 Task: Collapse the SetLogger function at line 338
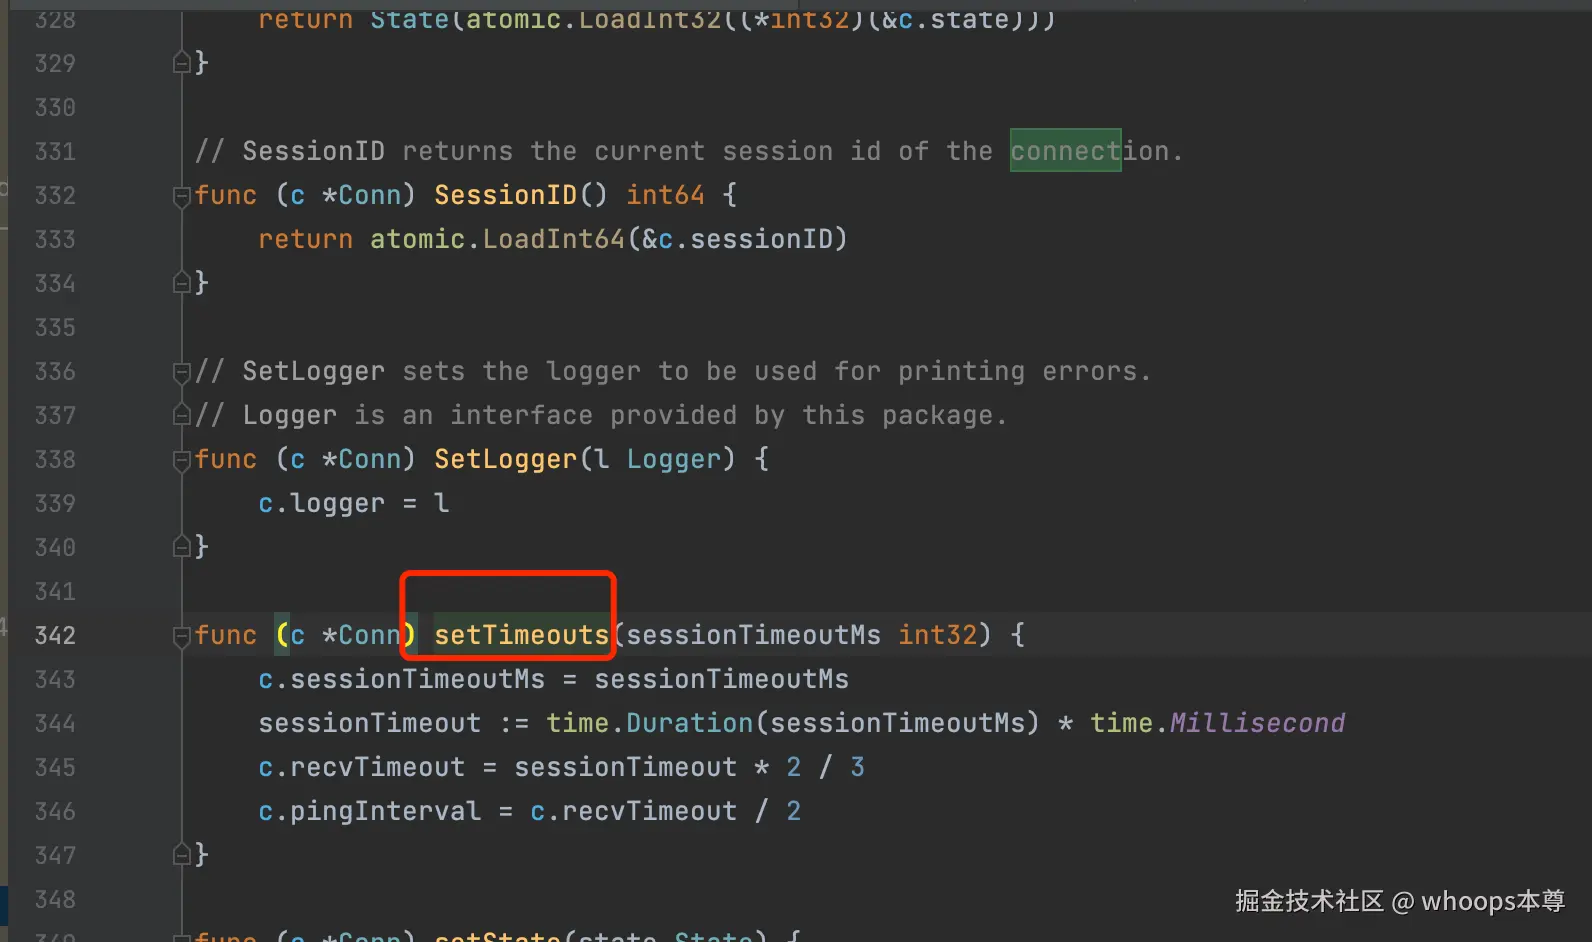coord(182,460)
